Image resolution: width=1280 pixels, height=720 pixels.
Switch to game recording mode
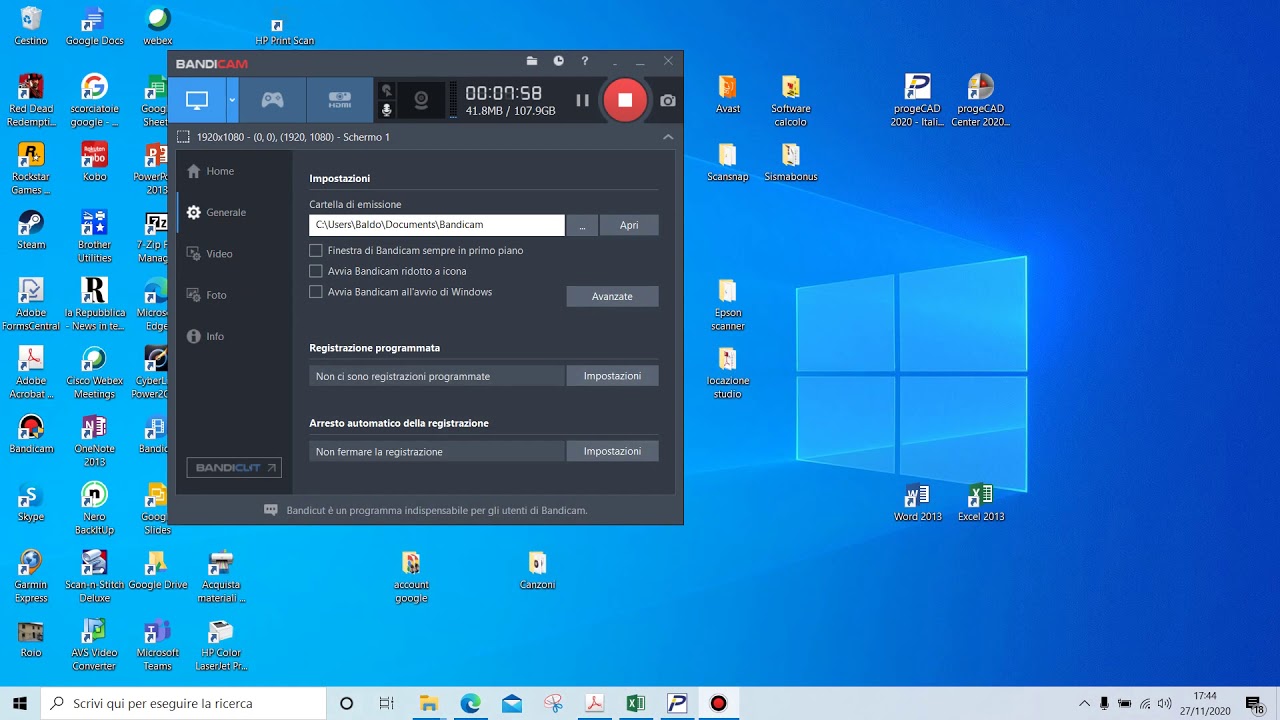pyautogui.click(x=272, y=100)
